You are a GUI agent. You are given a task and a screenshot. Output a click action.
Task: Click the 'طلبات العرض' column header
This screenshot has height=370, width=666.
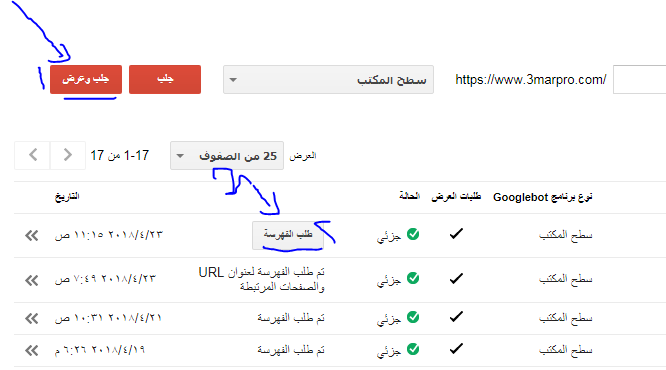pos(456,196)
